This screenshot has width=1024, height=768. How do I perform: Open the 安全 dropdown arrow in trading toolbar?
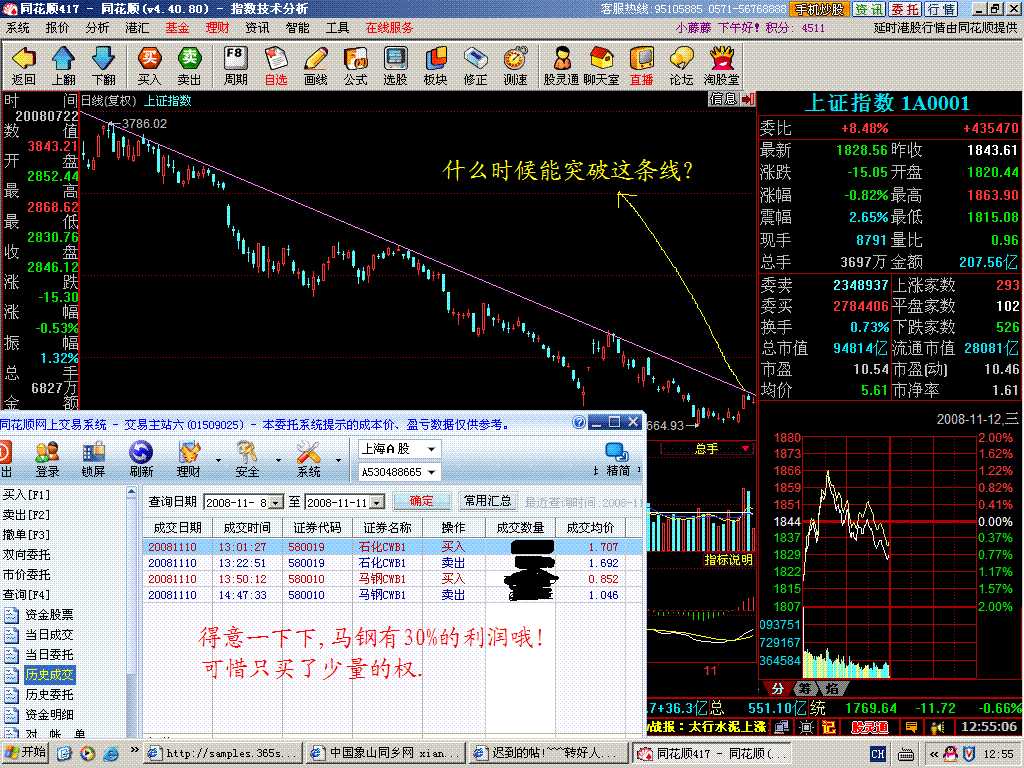(278, 460)
